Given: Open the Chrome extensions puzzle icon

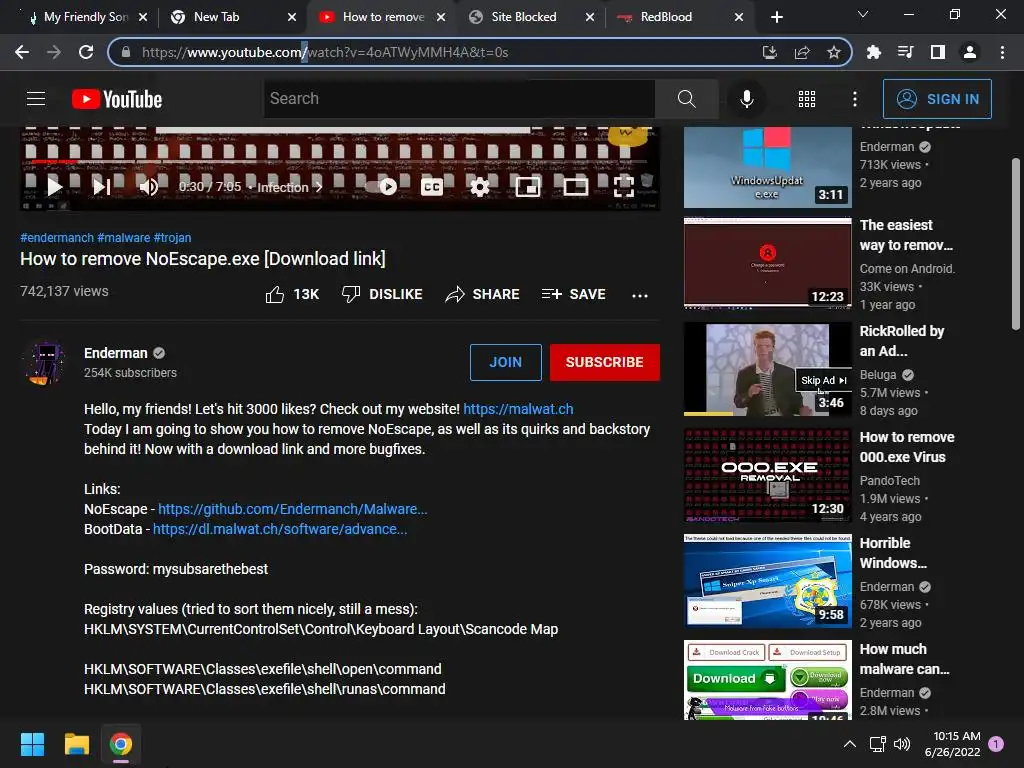Looking at the screenshot, I should pos(873,52).
